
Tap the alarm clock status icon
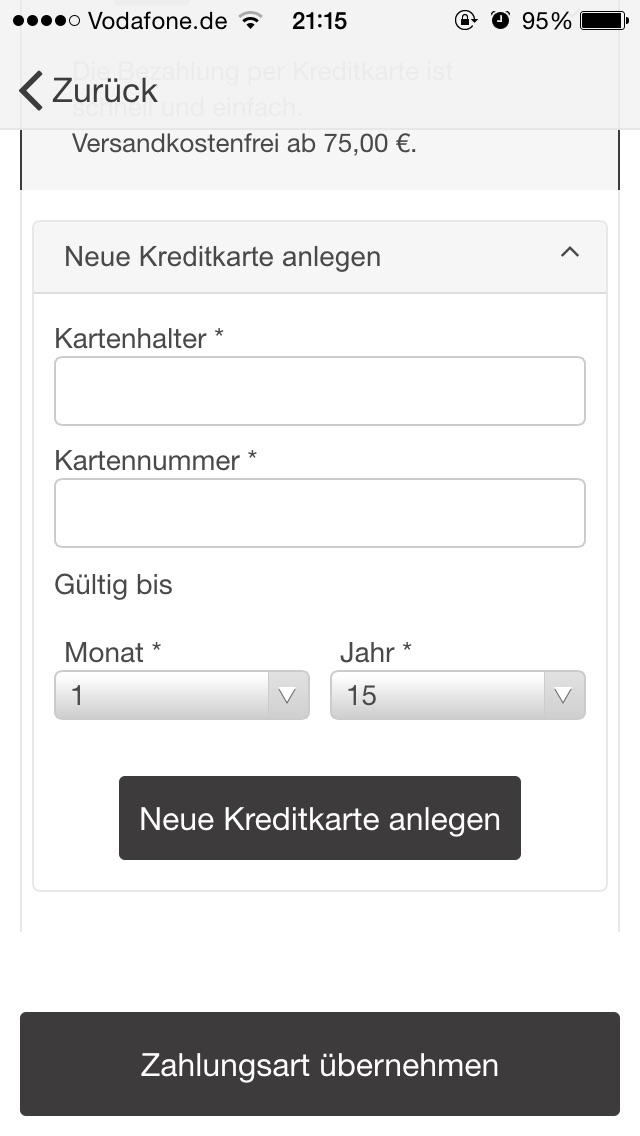(x=500, y=20)
